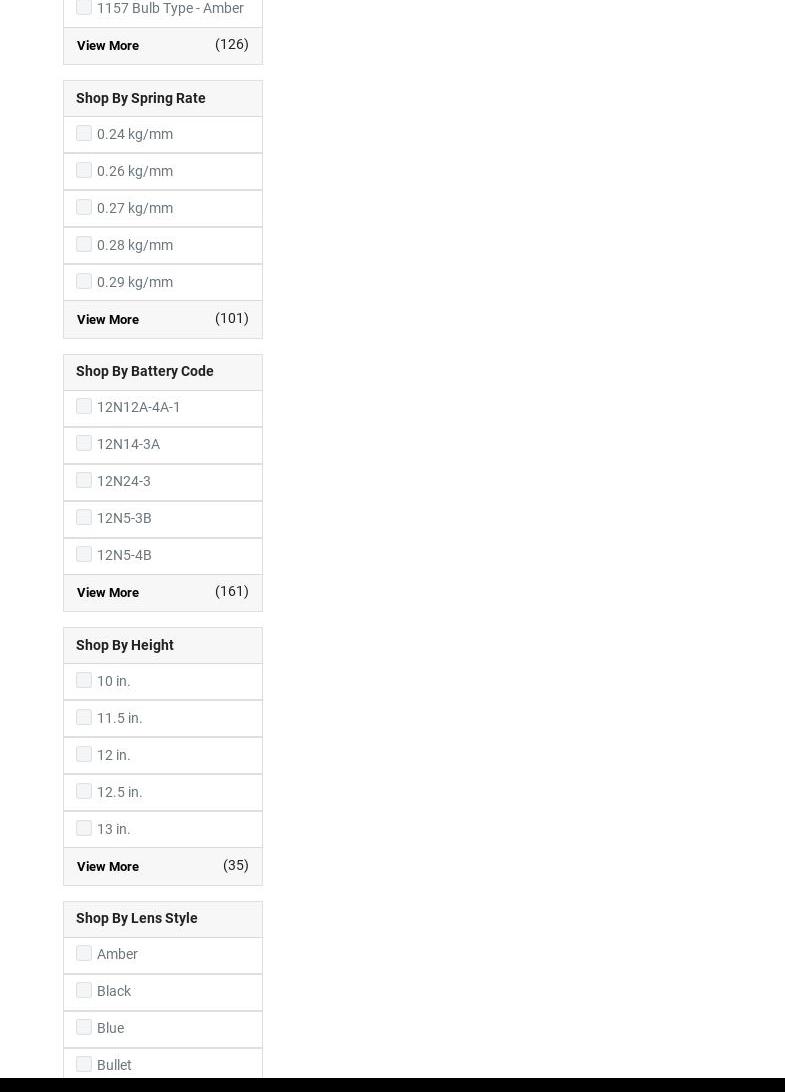Check battery code 12N12A-4A-1
Image resolution: width=785 pixels, height=1092 pixels.
(84, 406)
